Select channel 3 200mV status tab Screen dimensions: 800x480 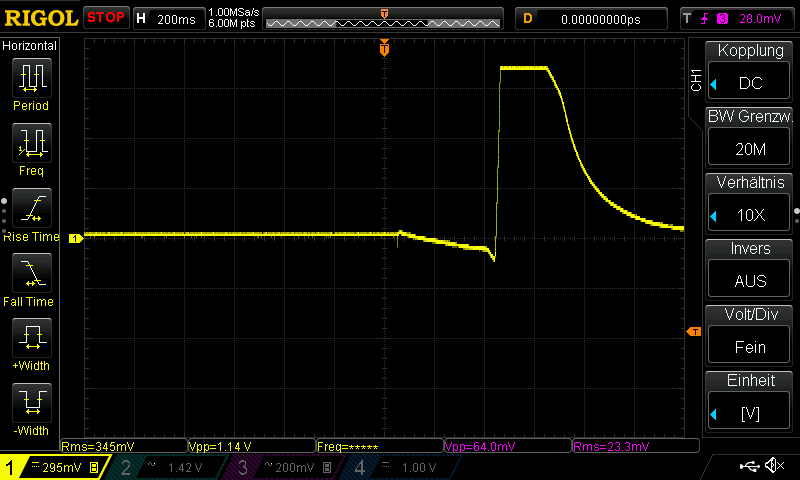pos(283,467)
